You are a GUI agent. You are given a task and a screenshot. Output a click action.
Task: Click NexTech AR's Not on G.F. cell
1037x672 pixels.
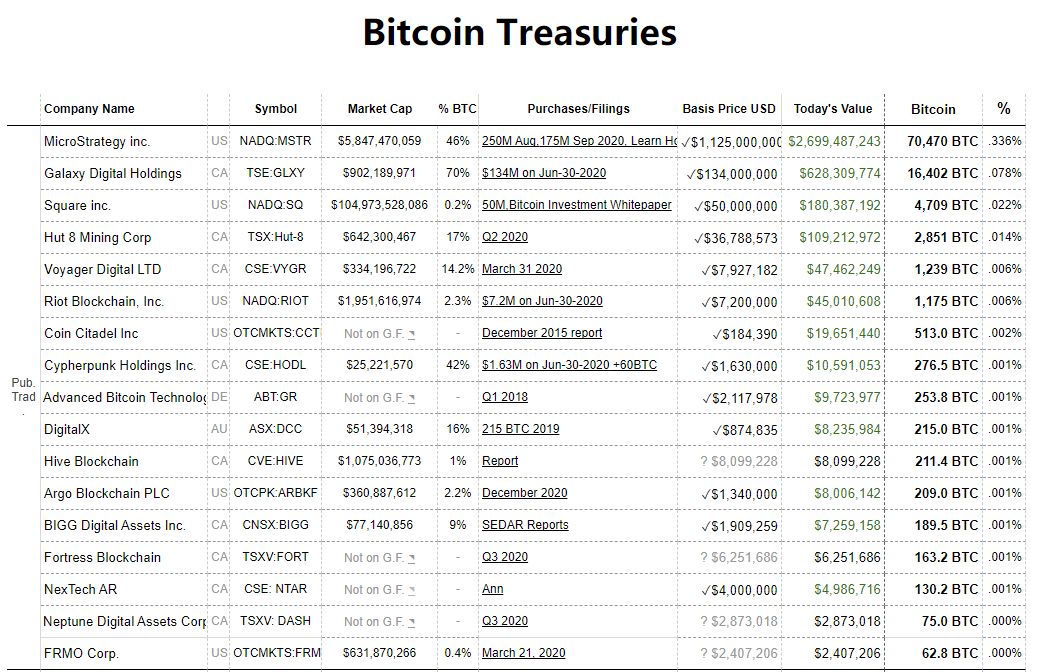379,589
